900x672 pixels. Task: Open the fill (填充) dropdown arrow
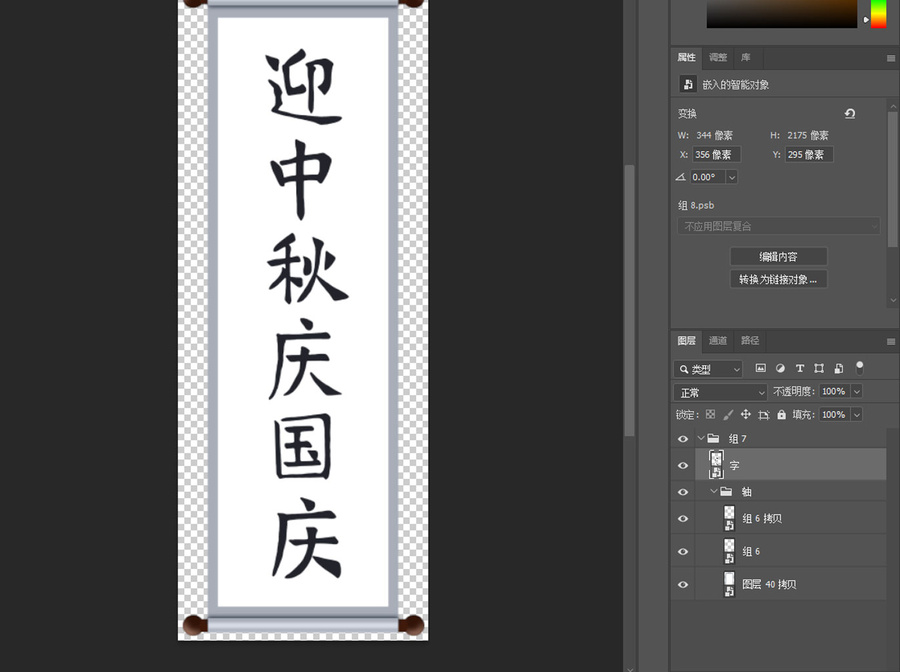[857, 414]
